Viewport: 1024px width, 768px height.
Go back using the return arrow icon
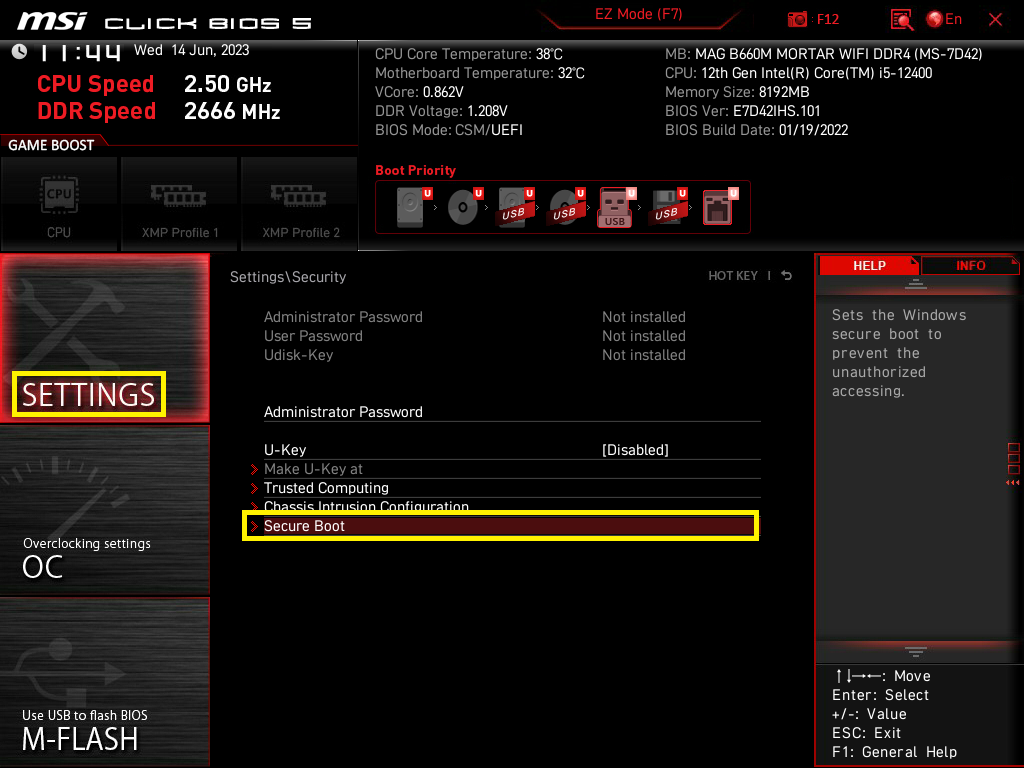[786, 276]
